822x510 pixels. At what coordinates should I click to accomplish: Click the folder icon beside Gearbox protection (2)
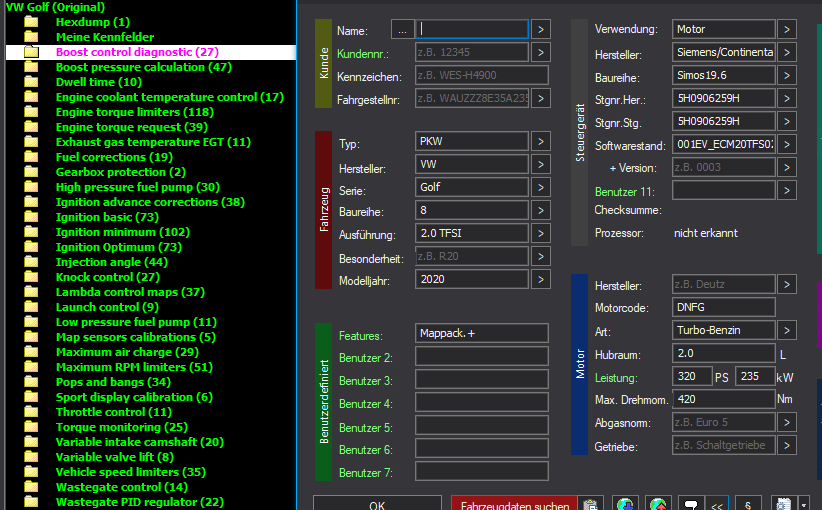pyautogui.click(x=31, y=172)
